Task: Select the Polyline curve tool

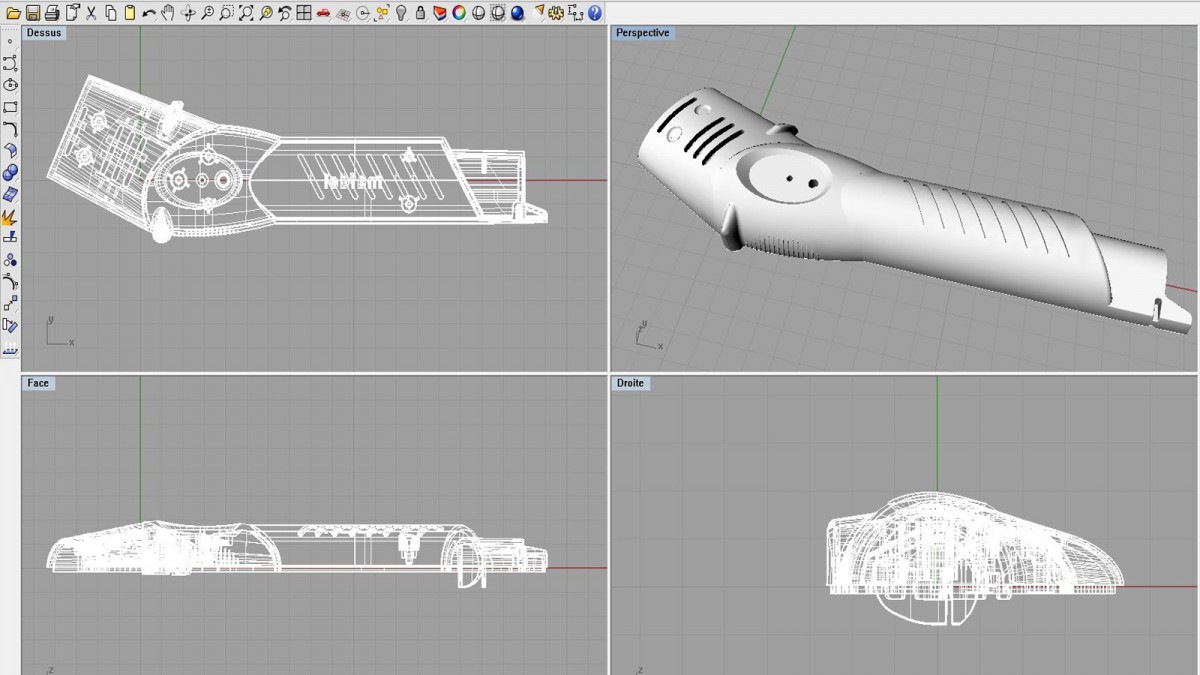Action: click(x=10, y=63)
